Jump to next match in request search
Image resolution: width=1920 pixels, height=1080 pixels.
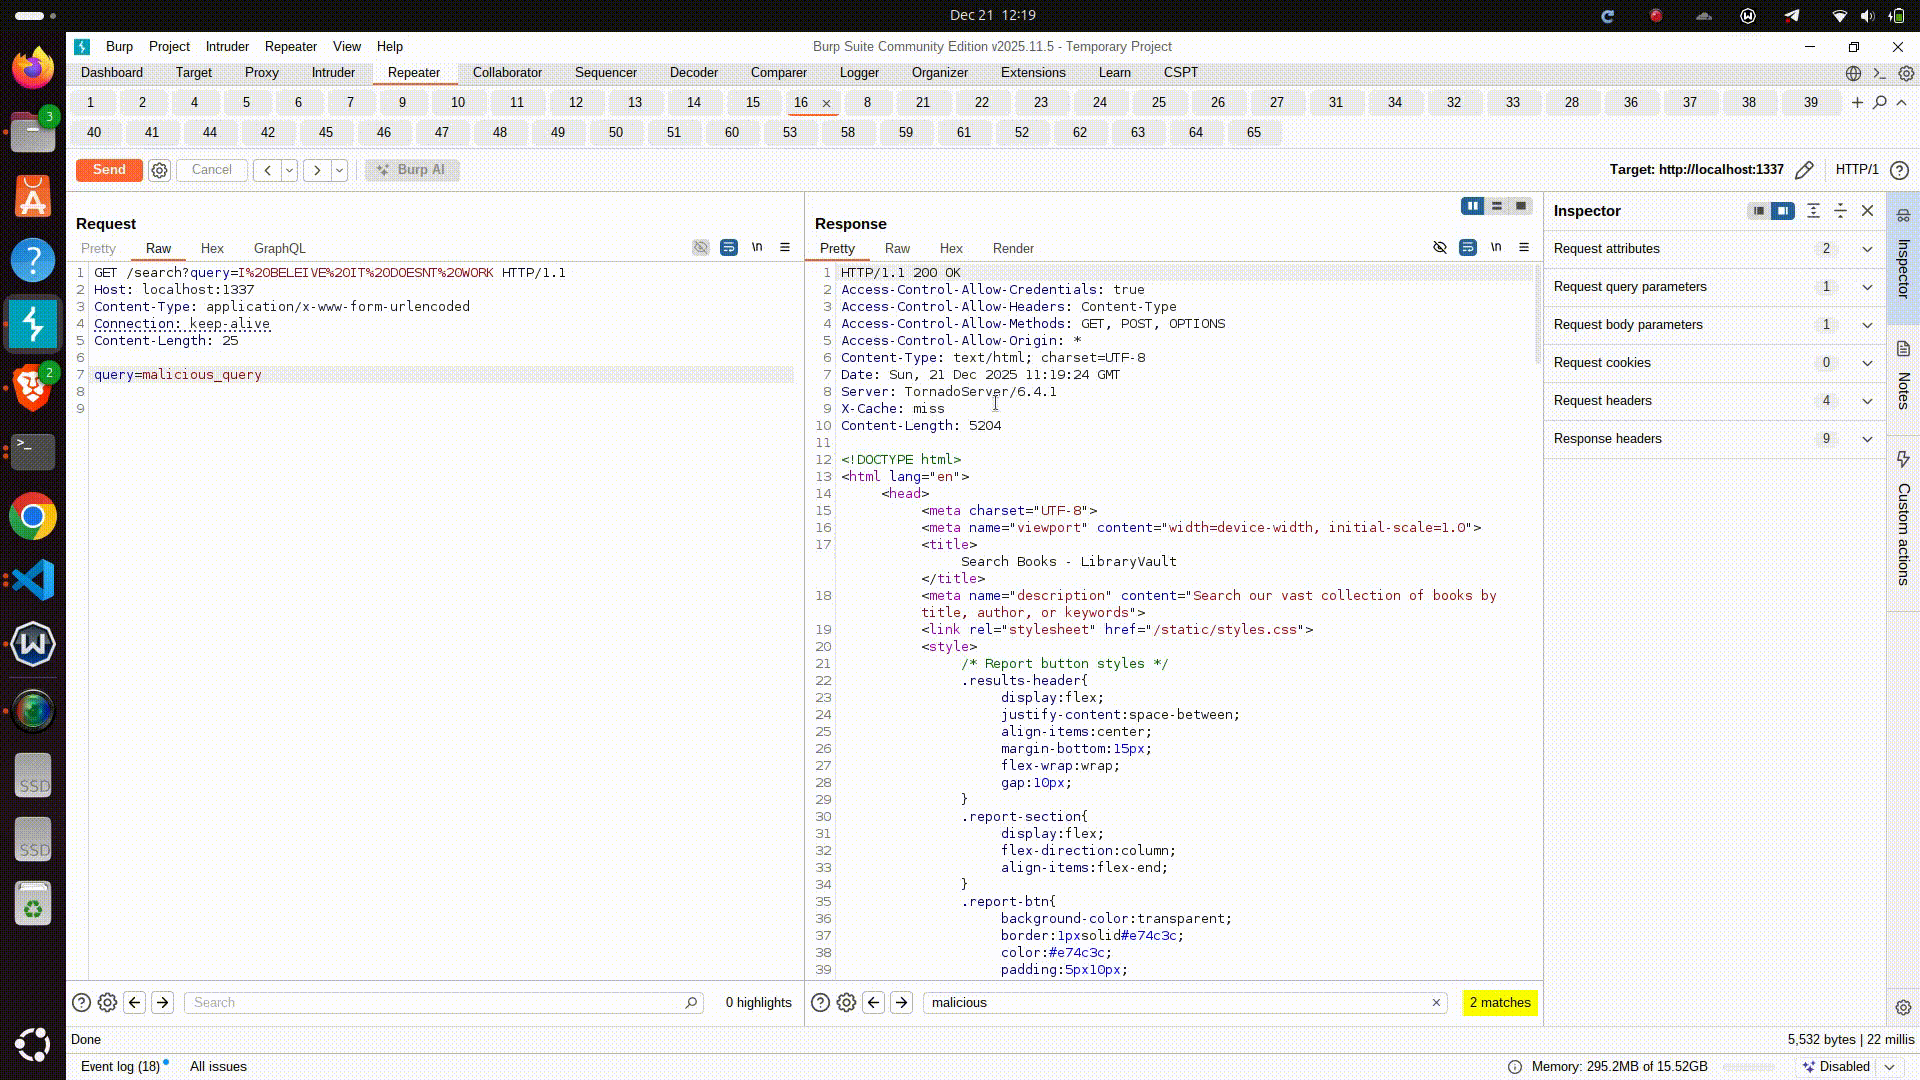pyautogui.click(x=163, y=1002)
